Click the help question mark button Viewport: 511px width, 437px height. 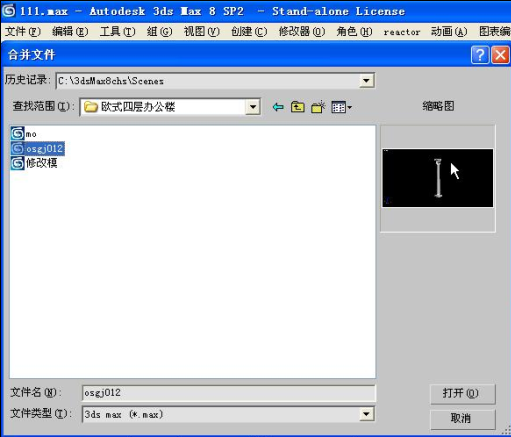pos(480,55)
